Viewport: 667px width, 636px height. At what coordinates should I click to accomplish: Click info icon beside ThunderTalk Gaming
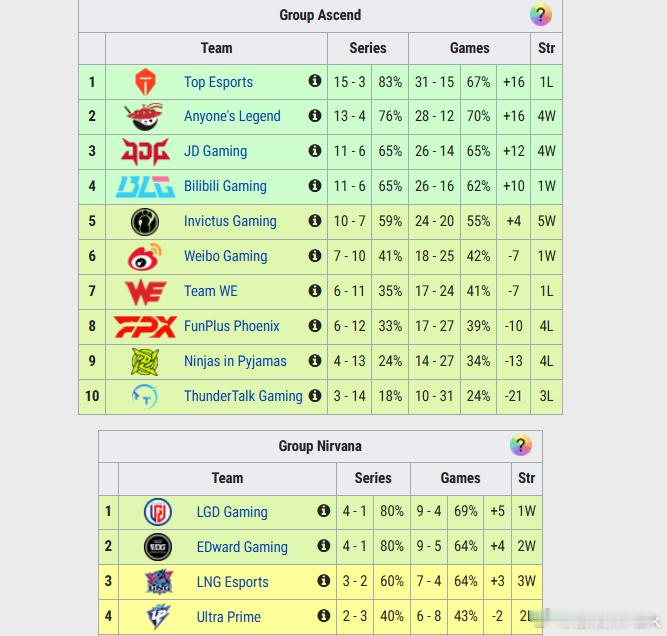point(315,396)
